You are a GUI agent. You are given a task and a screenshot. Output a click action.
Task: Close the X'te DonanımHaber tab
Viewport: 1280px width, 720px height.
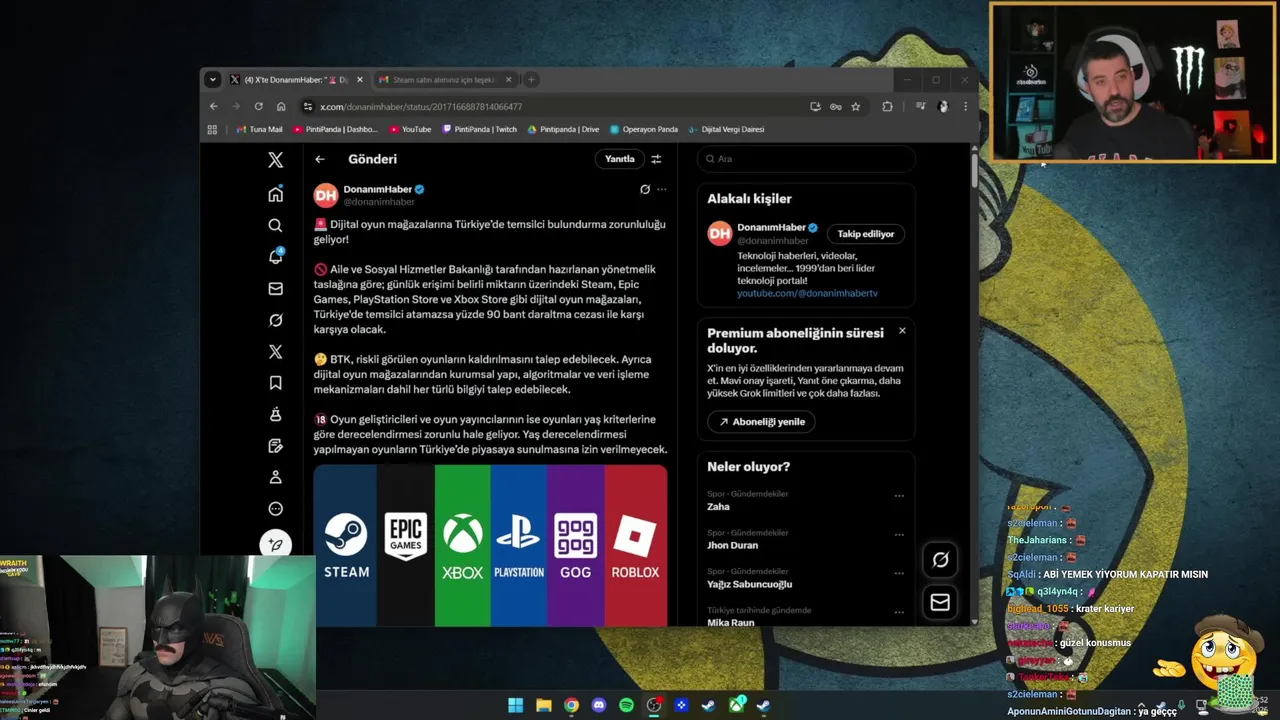pyautogui.click(x=360, y=80)
